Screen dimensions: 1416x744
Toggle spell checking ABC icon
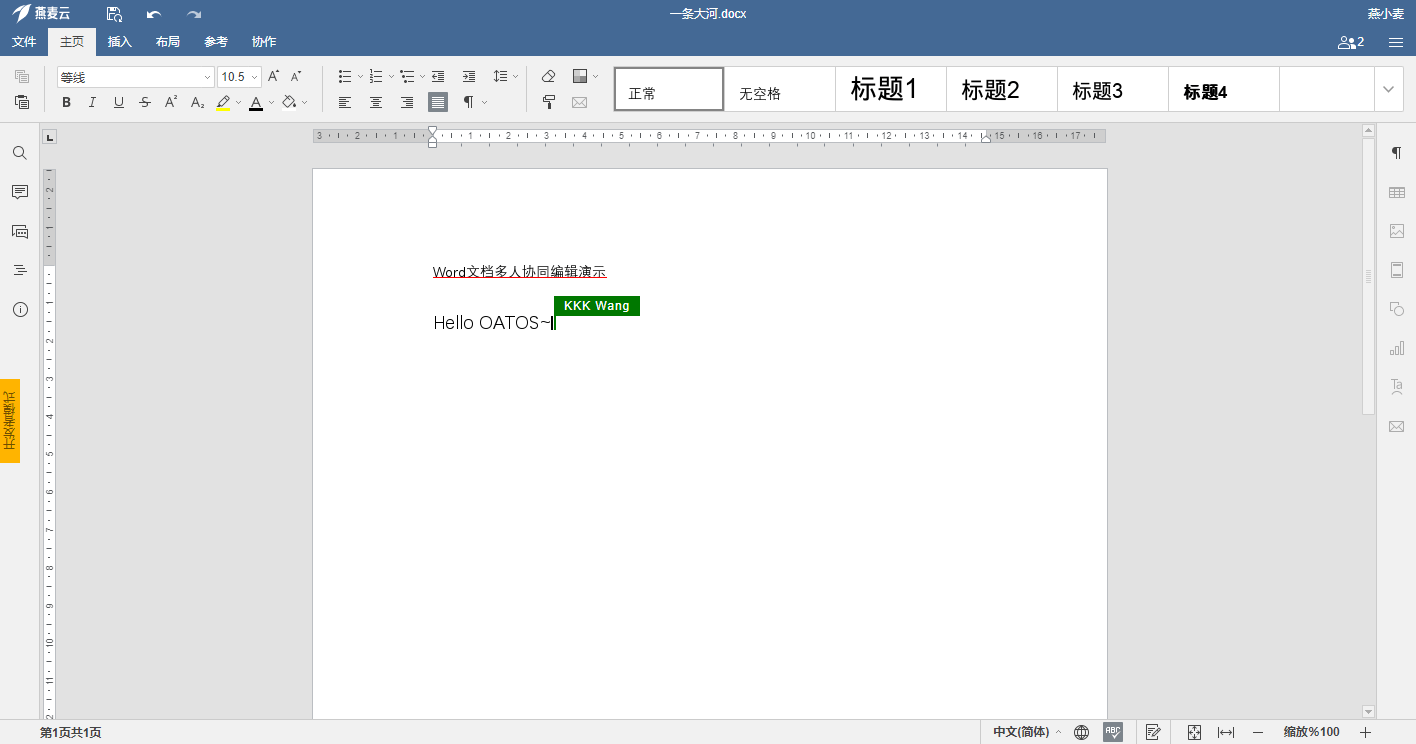coord(1113,732)
